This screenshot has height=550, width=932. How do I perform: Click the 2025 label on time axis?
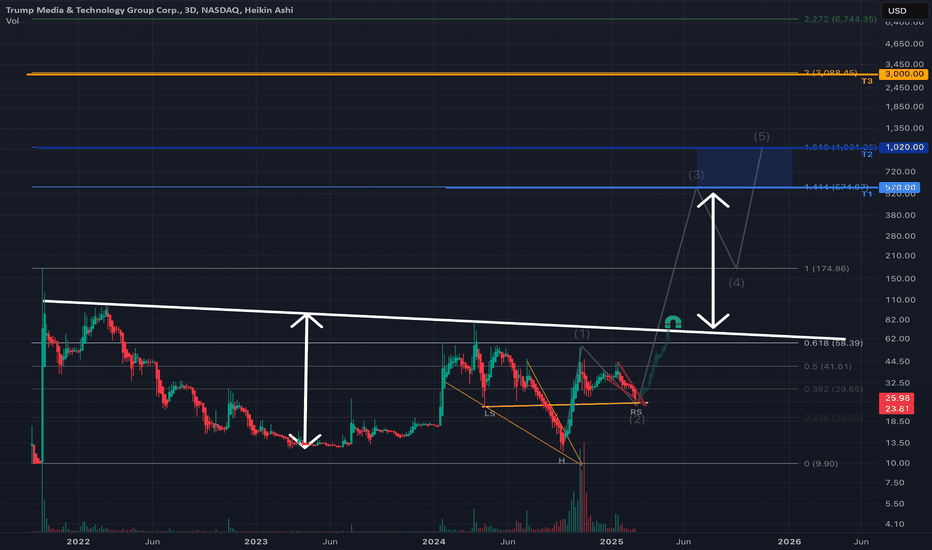point(612,542)
